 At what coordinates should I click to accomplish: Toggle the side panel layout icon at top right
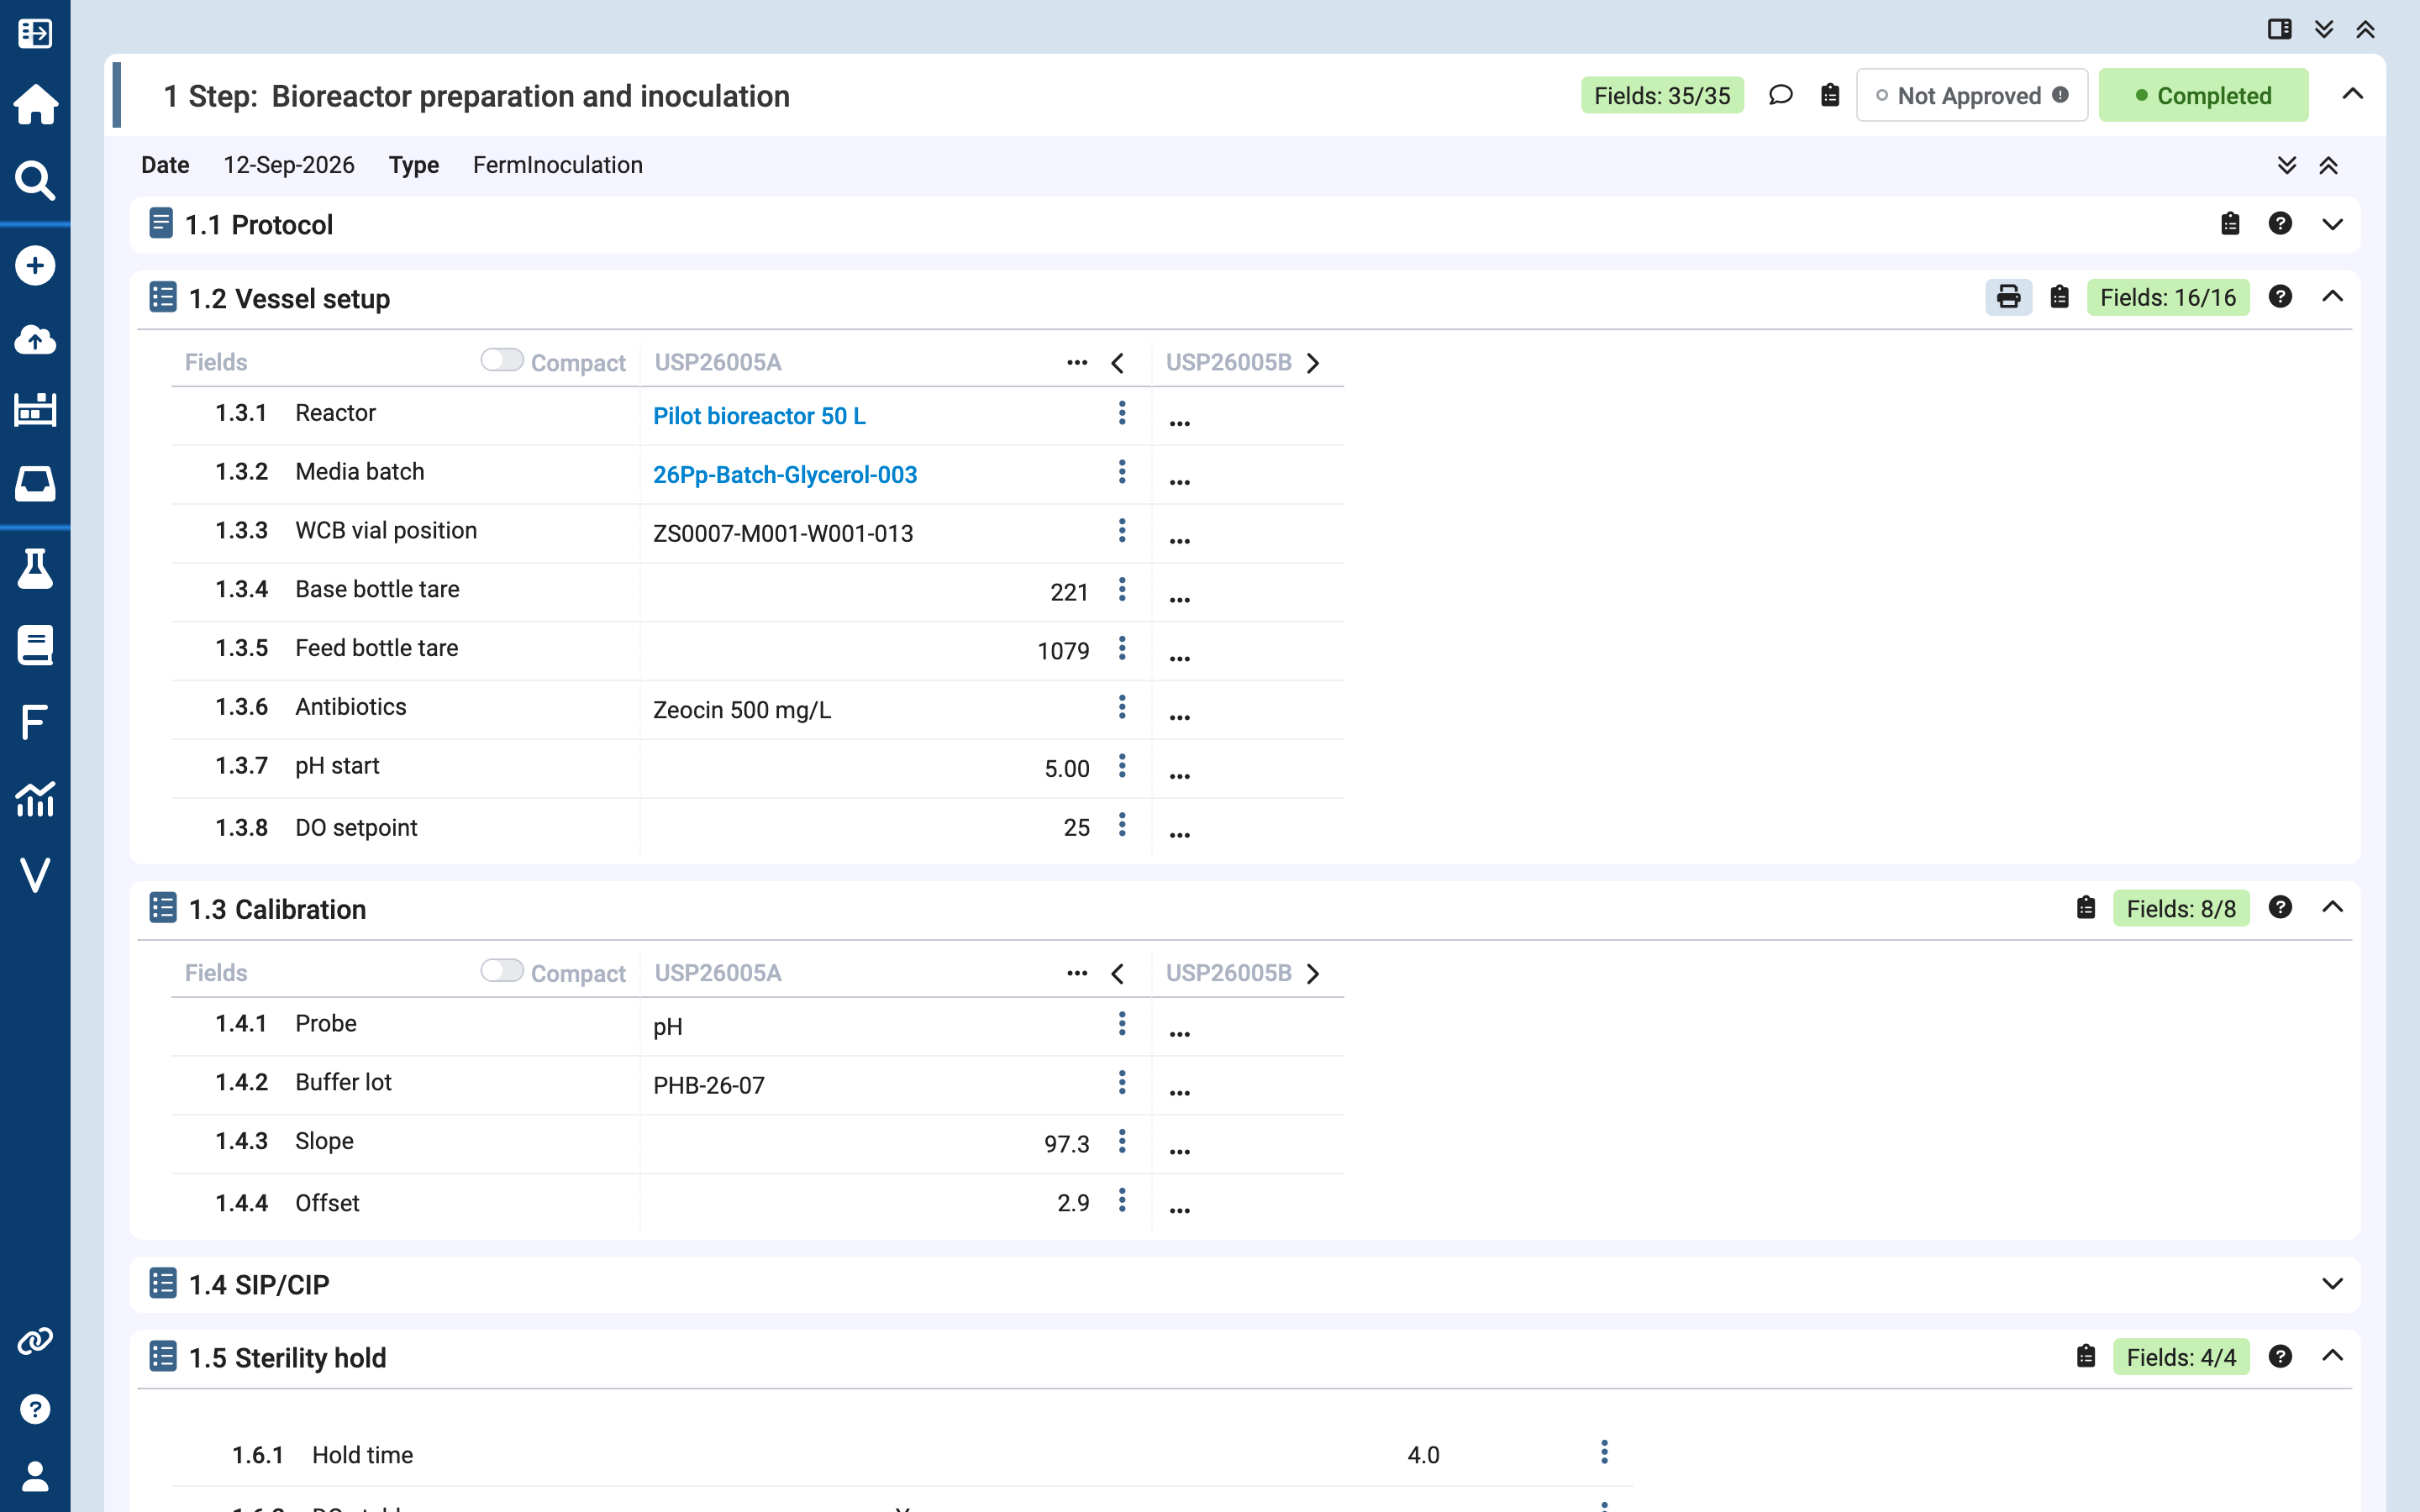pyautogui.click(x=2279, y=29)
